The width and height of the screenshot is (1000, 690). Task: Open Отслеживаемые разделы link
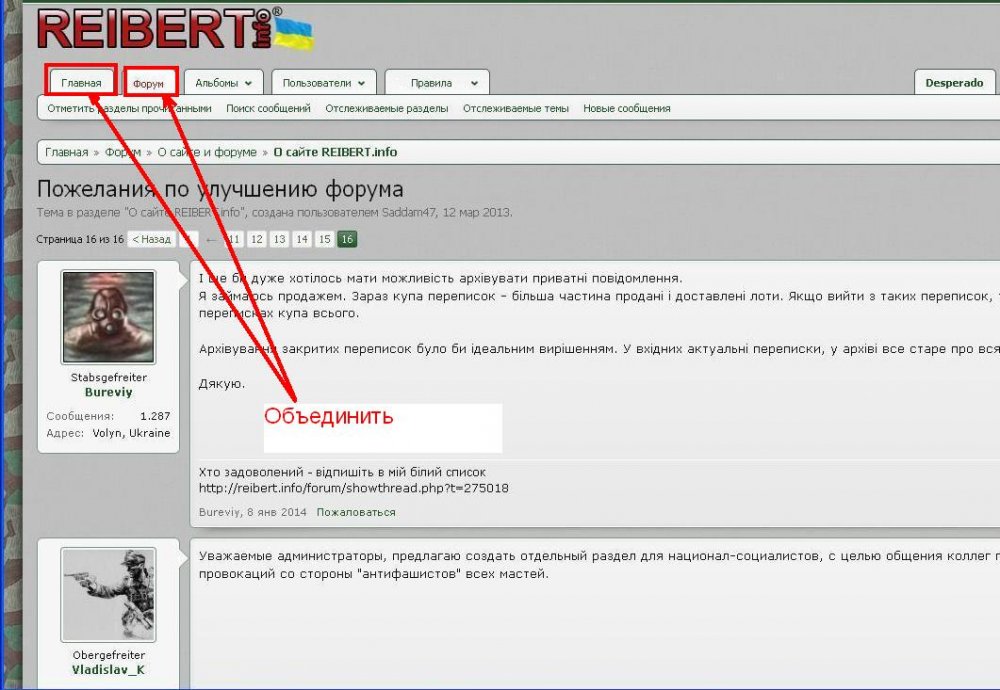coord(386,108)
